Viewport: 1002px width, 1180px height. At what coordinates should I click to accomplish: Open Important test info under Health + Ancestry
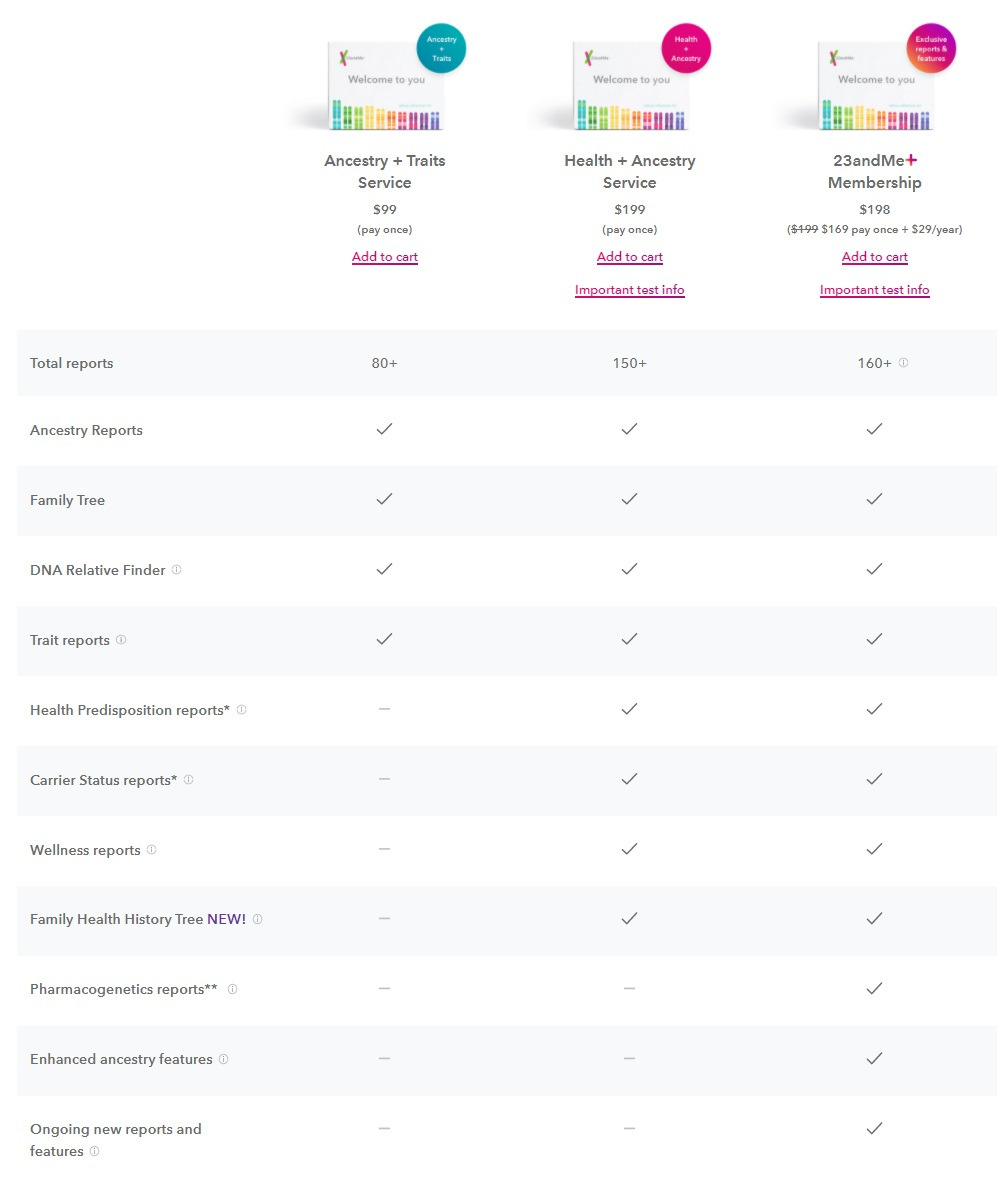pos(629,290)
